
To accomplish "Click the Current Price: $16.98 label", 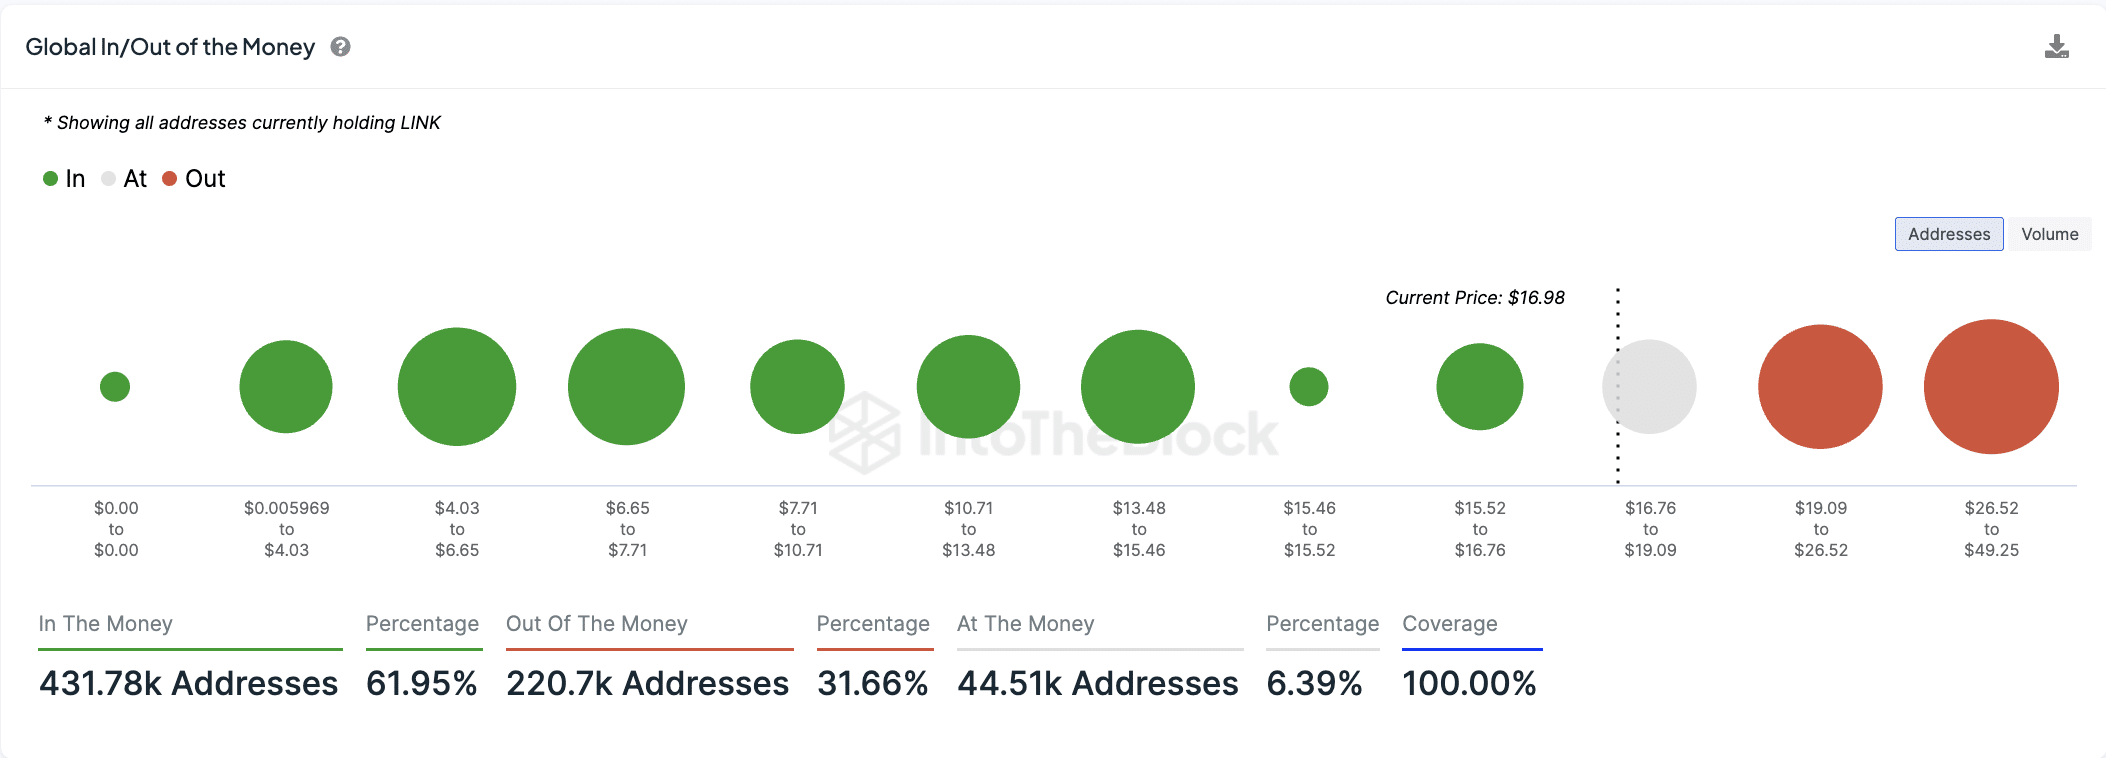I will click(x=1475, y=298).
